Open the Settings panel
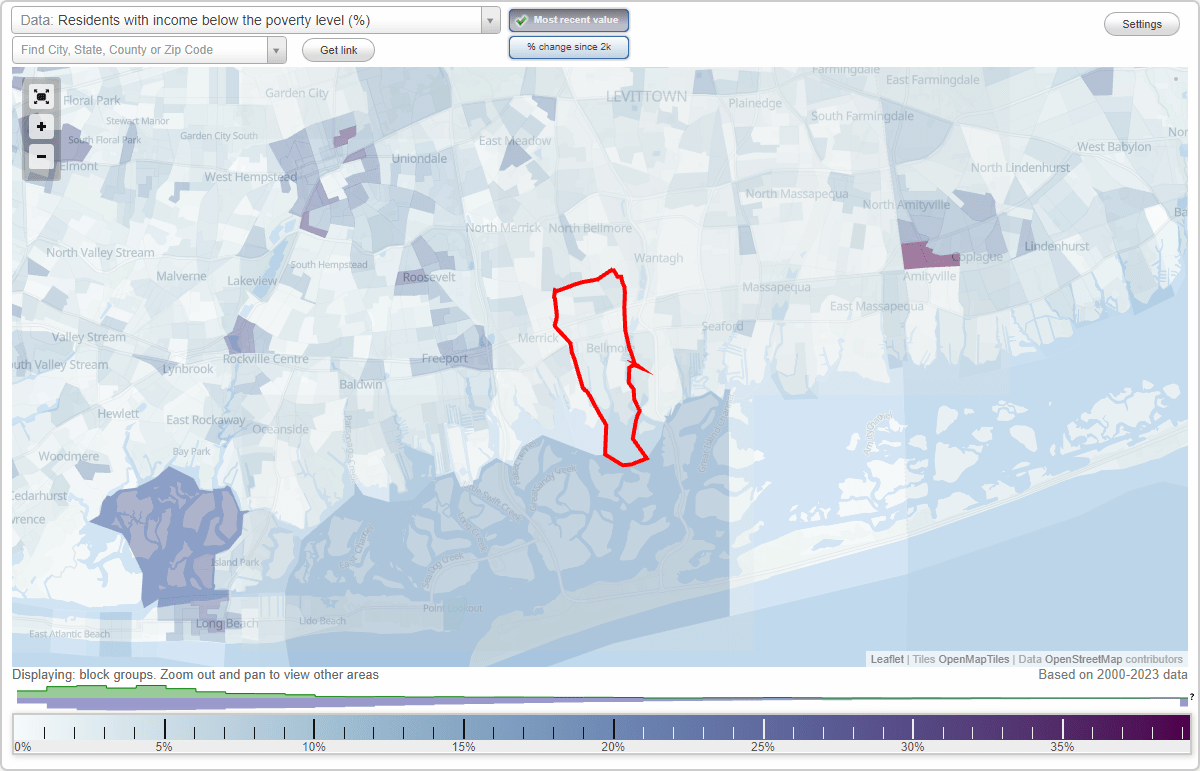Image resolution: width=1200 pixels, height=771 pixels. pyautogui.click(x=1141, y=23)
